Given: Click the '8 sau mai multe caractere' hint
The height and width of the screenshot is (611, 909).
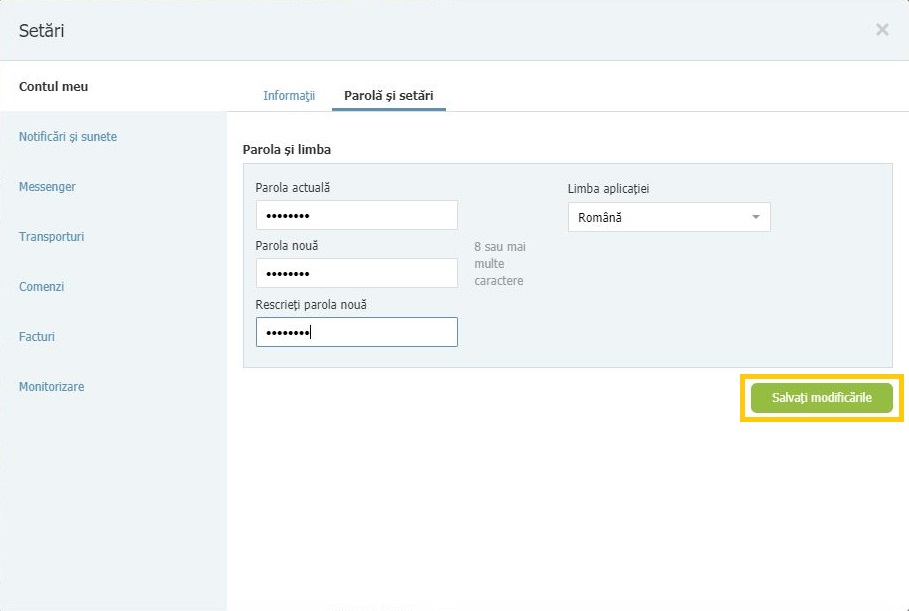Looking at the screenshot, I should (500, 264).
